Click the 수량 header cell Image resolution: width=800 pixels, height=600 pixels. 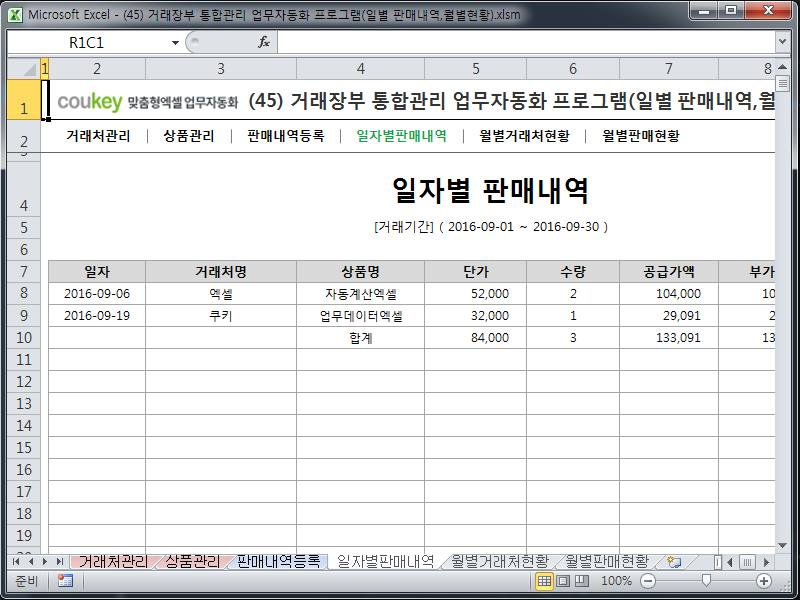pos(573,272)
